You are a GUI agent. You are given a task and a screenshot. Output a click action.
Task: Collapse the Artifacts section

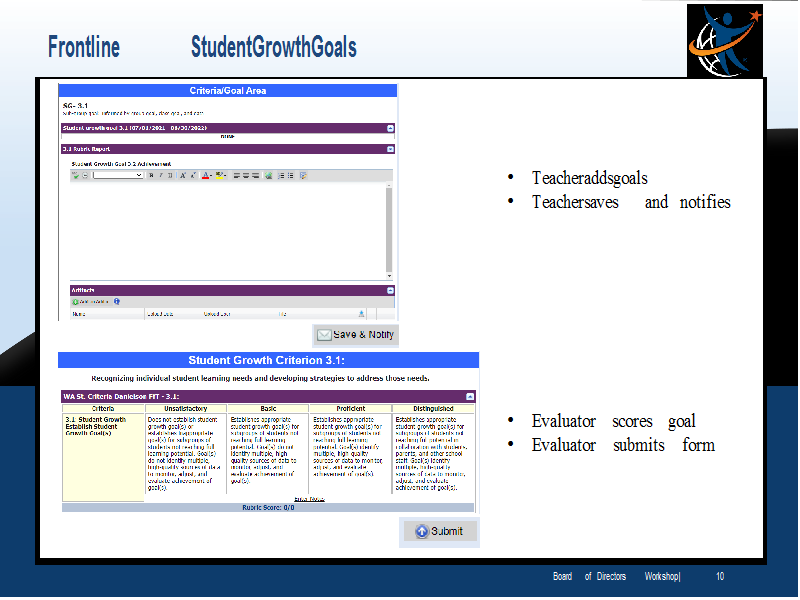[390, 290]
